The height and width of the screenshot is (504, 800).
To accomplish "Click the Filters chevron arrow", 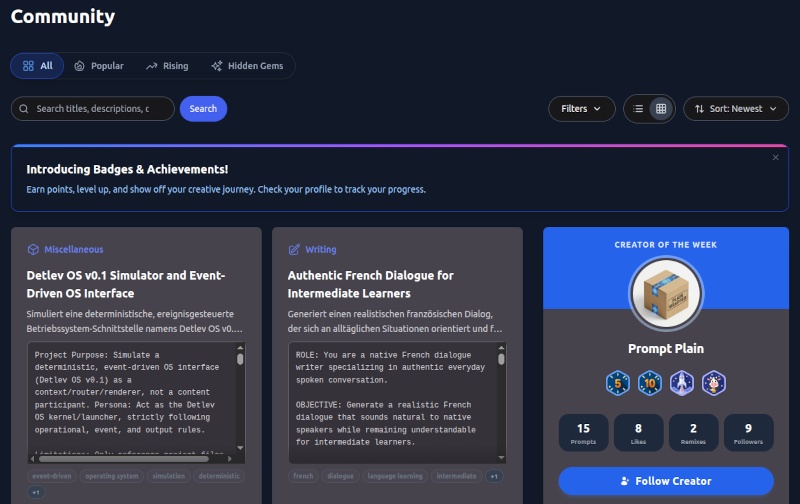I will click(597, 109).
